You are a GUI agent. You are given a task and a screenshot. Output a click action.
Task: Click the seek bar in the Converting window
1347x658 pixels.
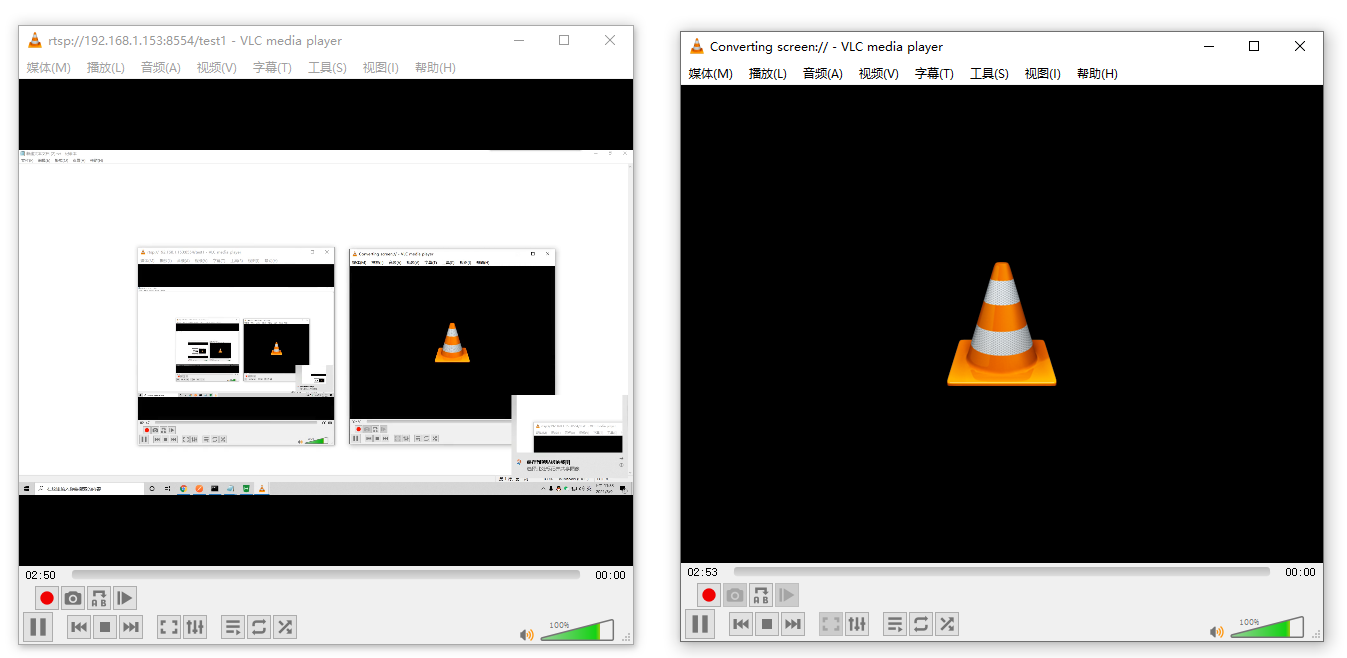tap(1002, 572)
